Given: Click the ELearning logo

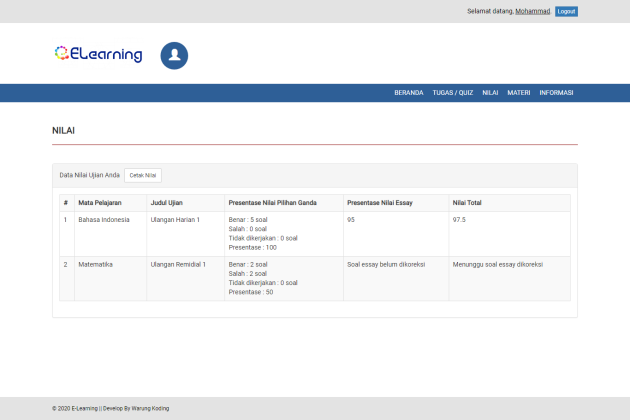Looking at the screenshot, I should [x=98, y=55].
